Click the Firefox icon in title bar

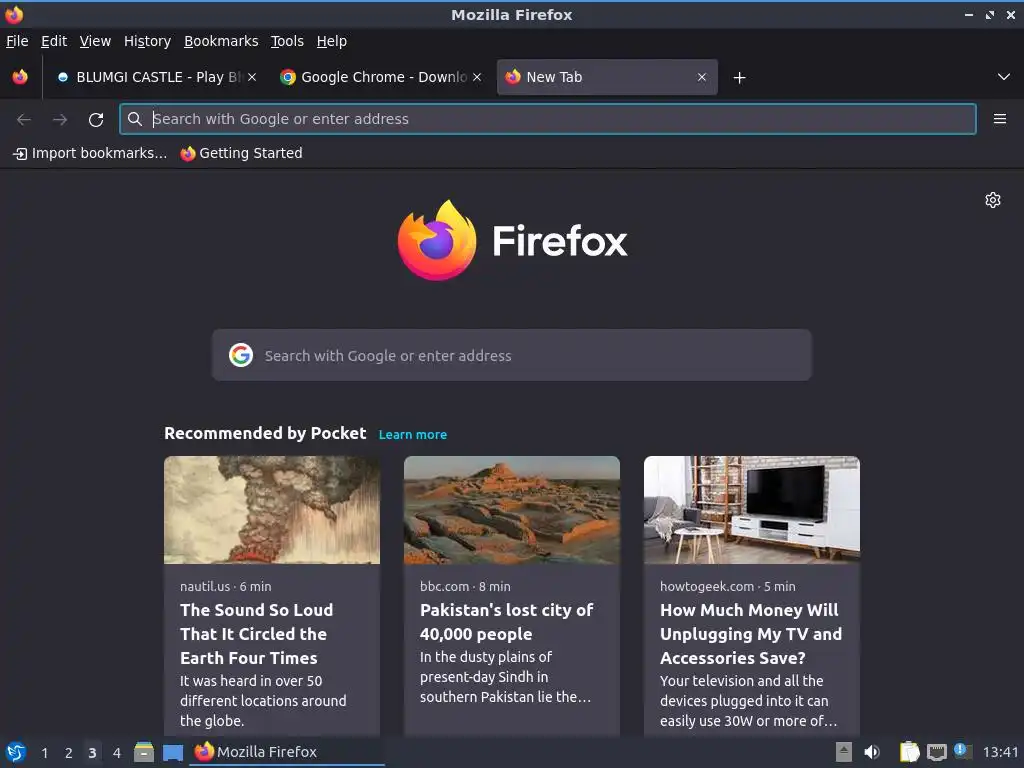click(14, 14)
